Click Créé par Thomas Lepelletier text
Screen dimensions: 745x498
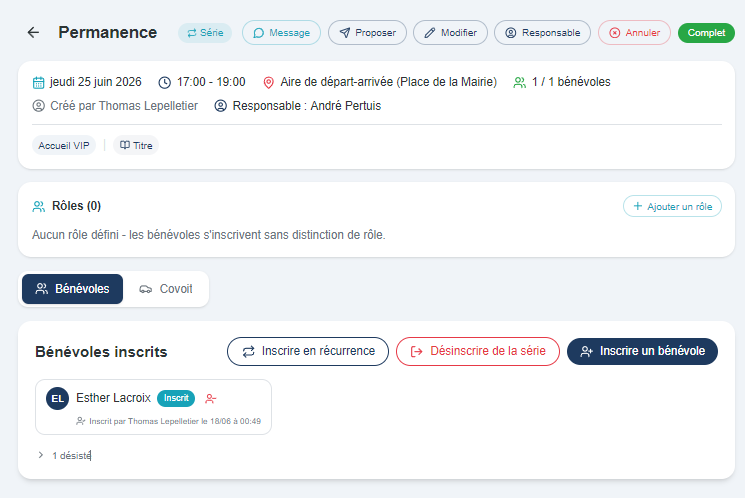(124, 105)
